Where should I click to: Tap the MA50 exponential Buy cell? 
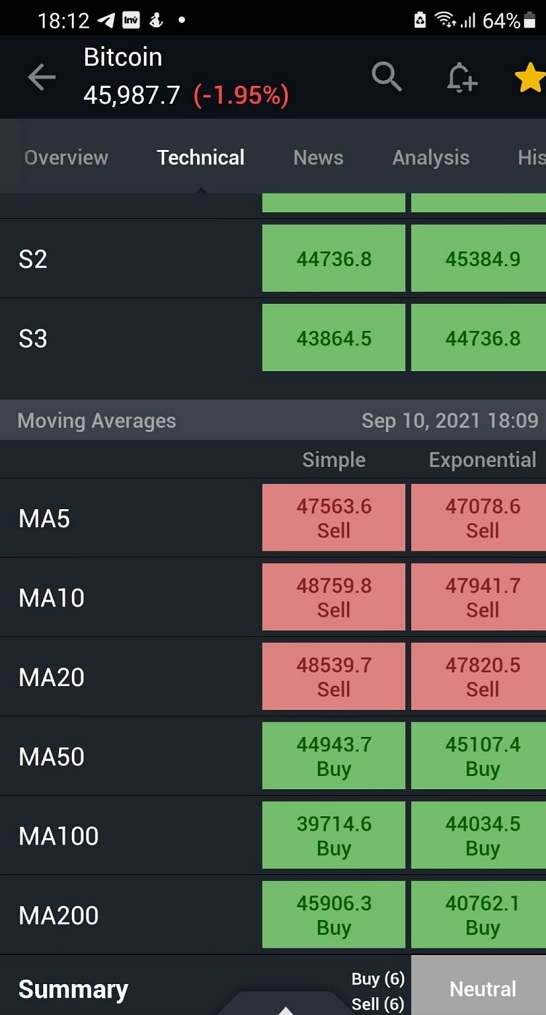(479, 756)
